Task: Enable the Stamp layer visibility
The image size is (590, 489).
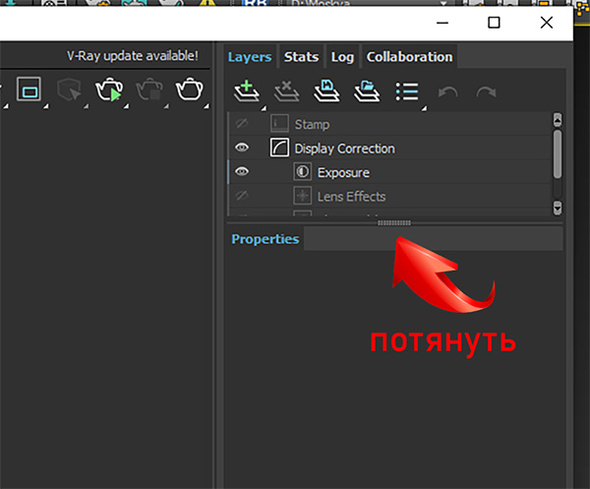Action: 242,123
